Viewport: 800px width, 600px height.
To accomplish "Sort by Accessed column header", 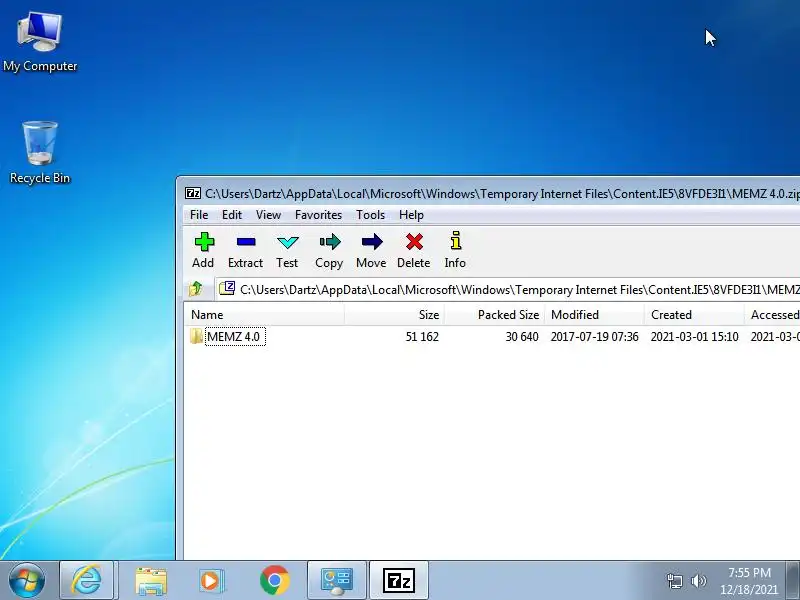I will pyautogui.click(x=772, y=315).
